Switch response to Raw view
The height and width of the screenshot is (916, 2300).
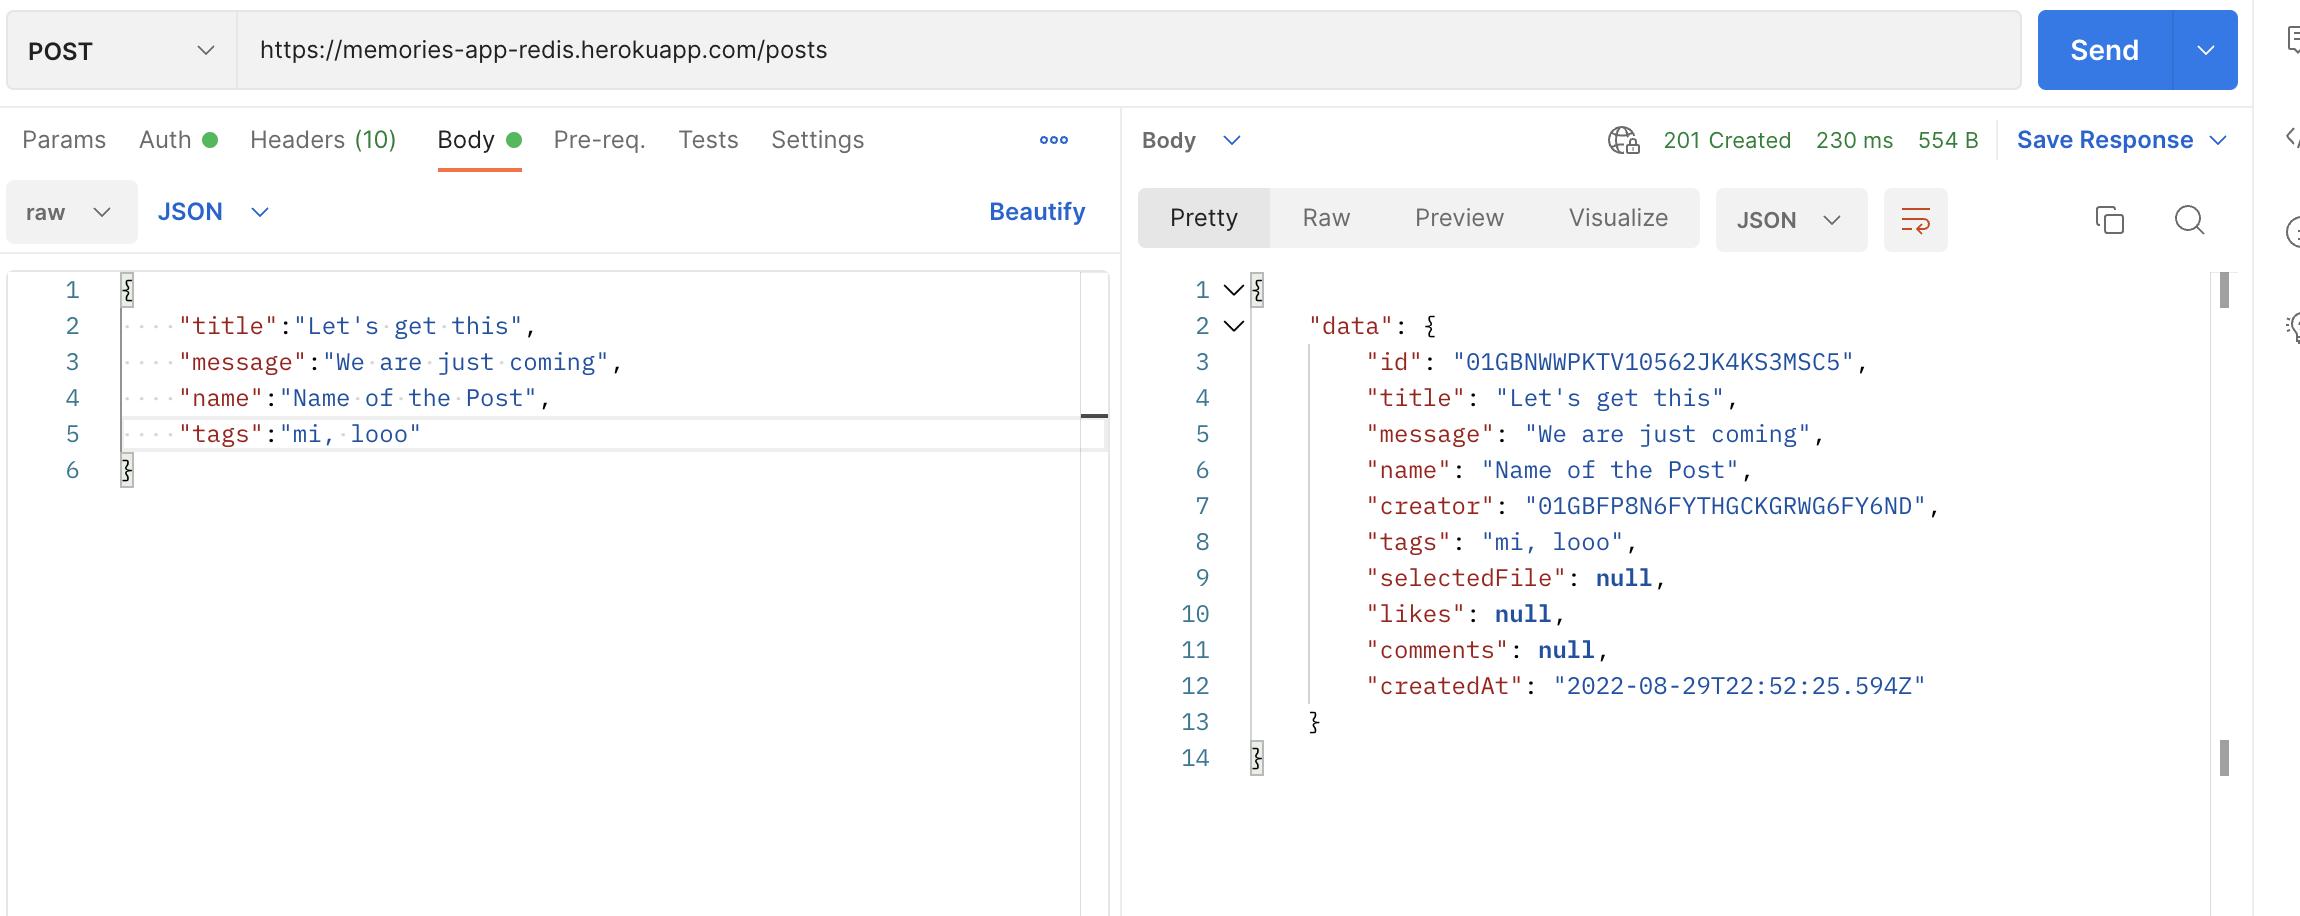(1326, 218)
